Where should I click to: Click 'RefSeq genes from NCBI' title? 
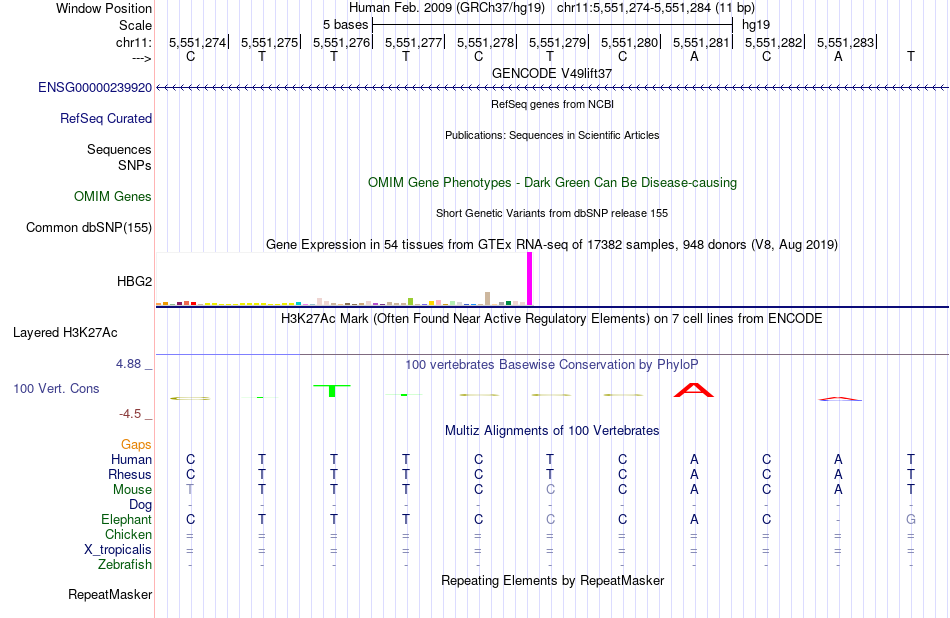tap(553, 104)
